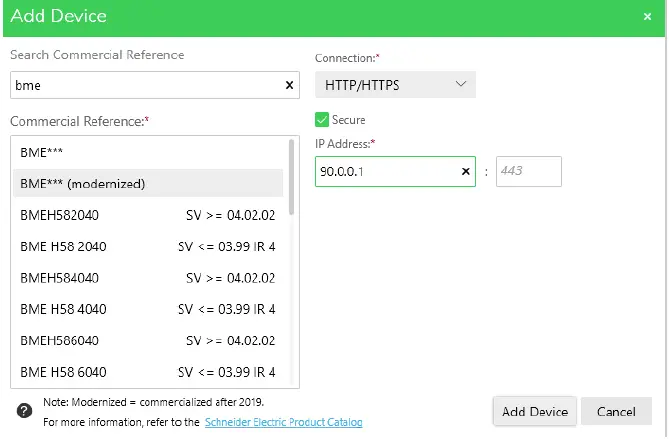Pick BME H58 6040 from the list
669x439 pixels.
click(148, 372)
